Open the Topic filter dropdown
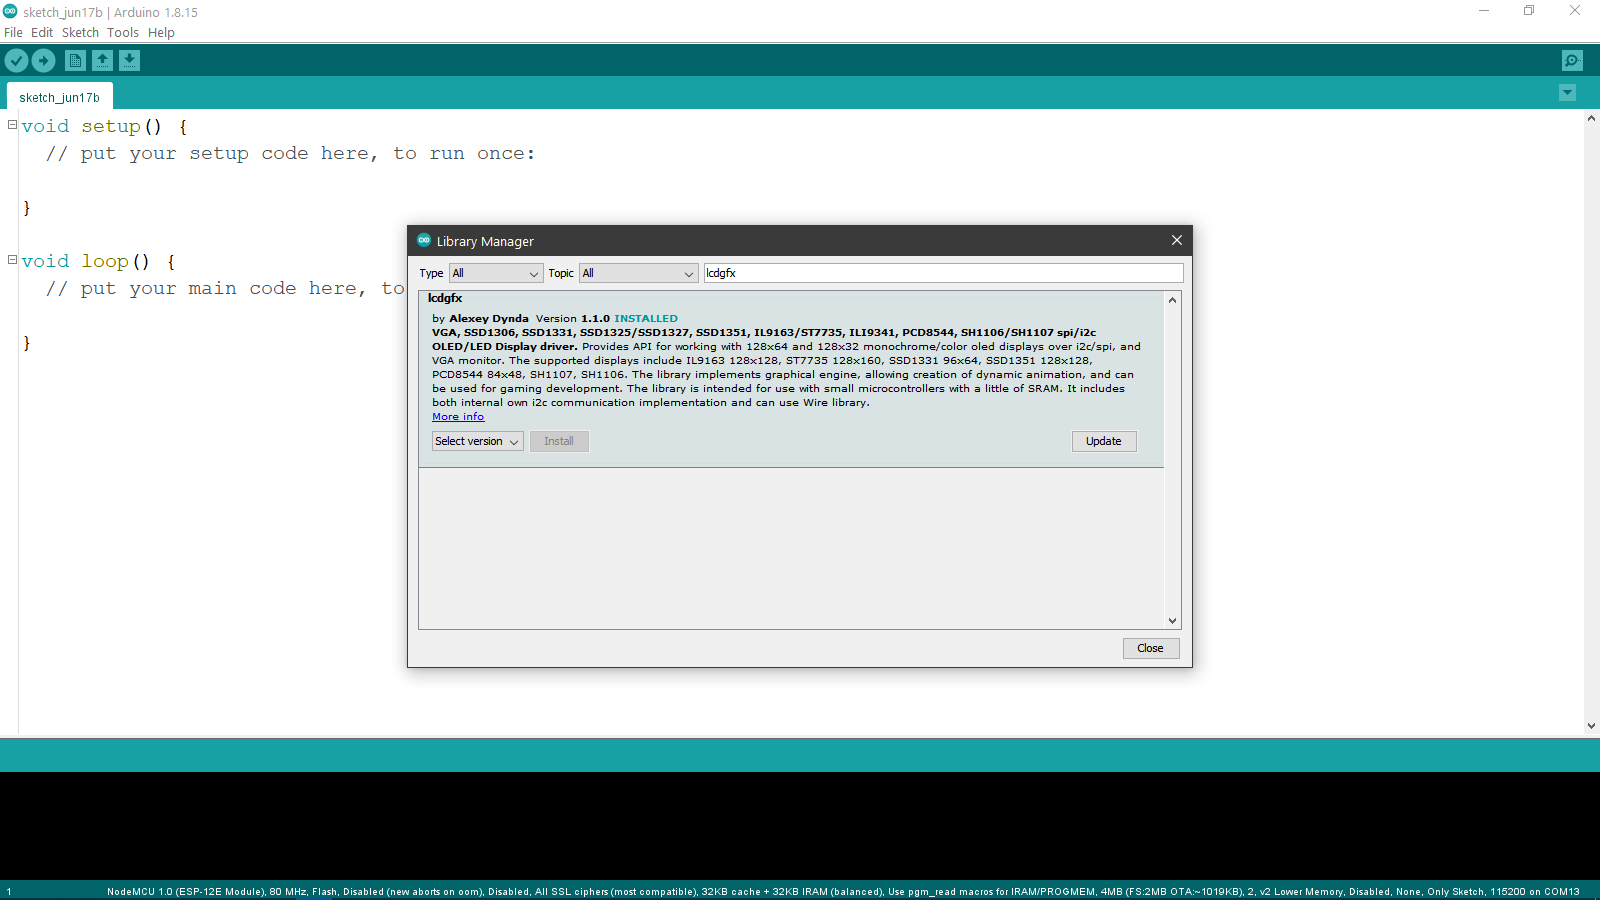The image size is (1600, 900). coord(638,273)
